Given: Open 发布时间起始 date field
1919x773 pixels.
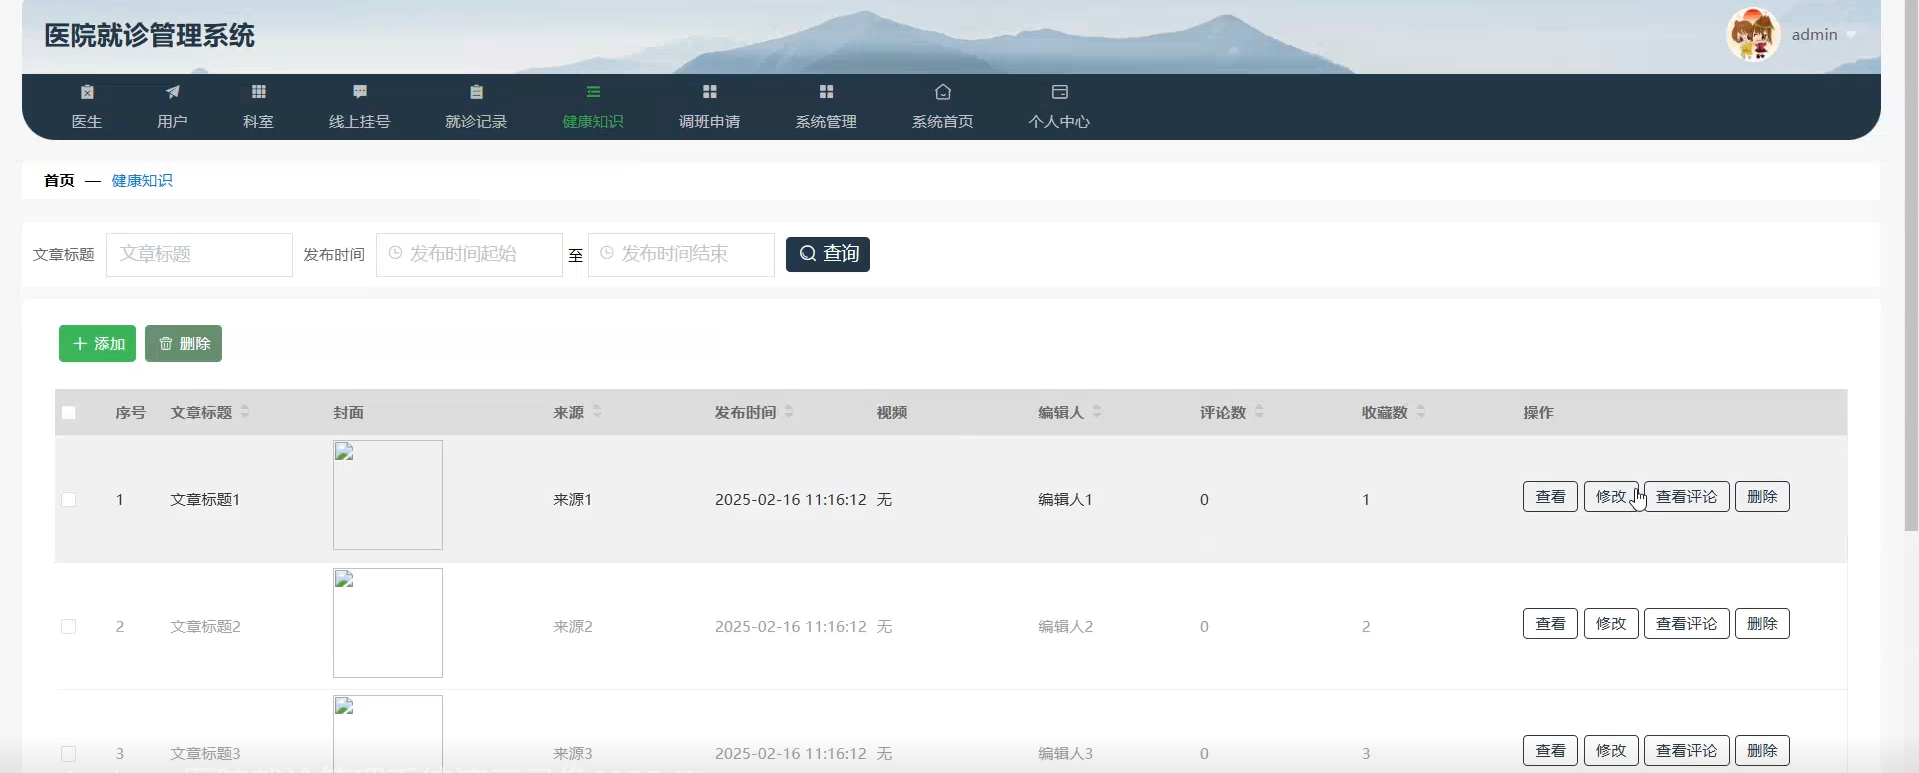Looking at the screenshot, I should tap(469, 254).
